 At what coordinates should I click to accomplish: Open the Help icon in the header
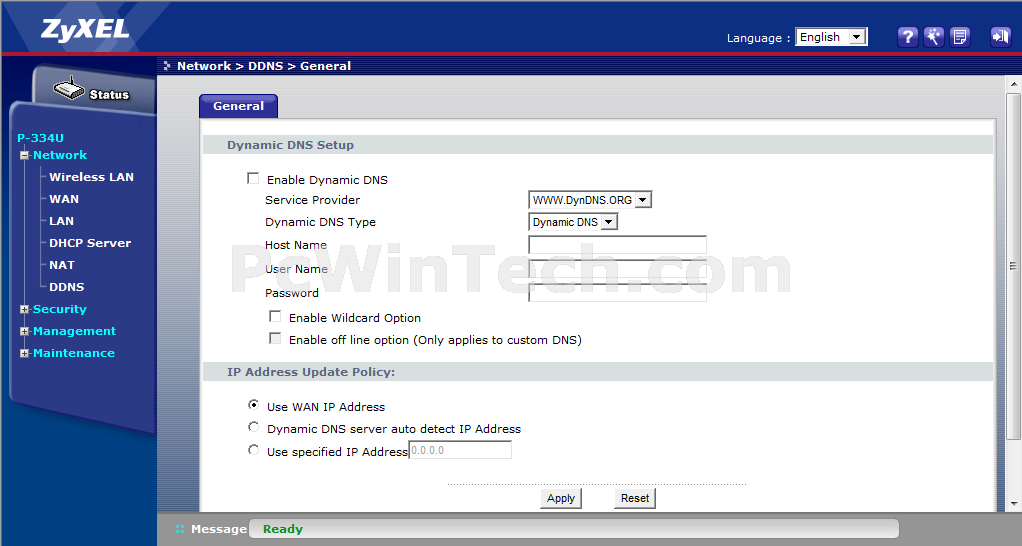(907, 37)
